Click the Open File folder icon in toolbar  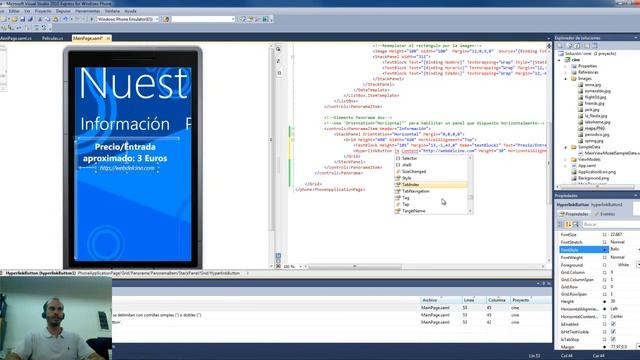14,19
